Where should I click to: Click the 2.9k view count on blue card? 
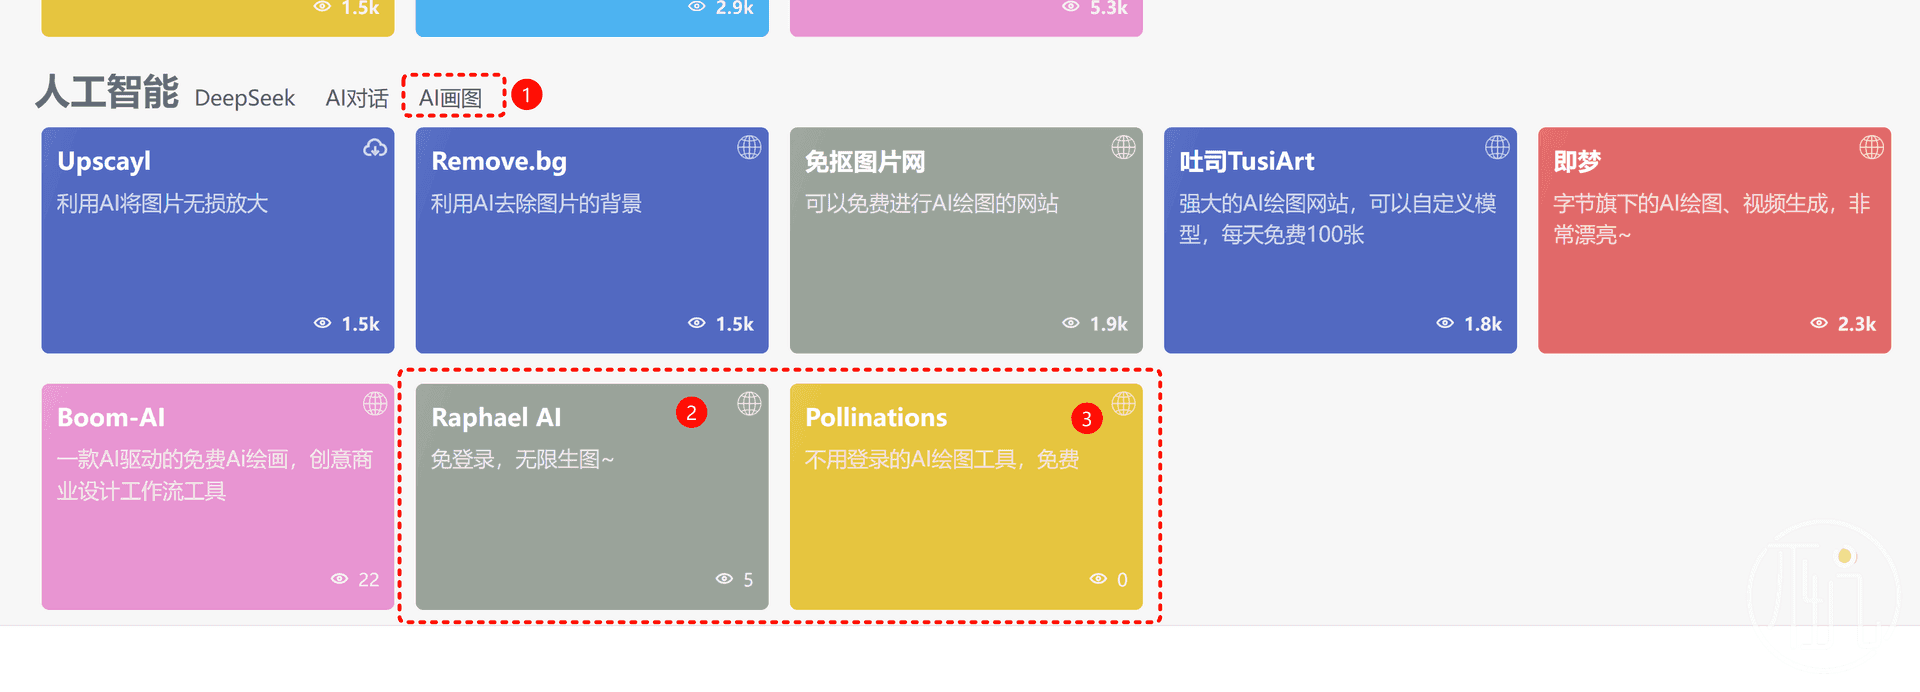coord(735,8)
